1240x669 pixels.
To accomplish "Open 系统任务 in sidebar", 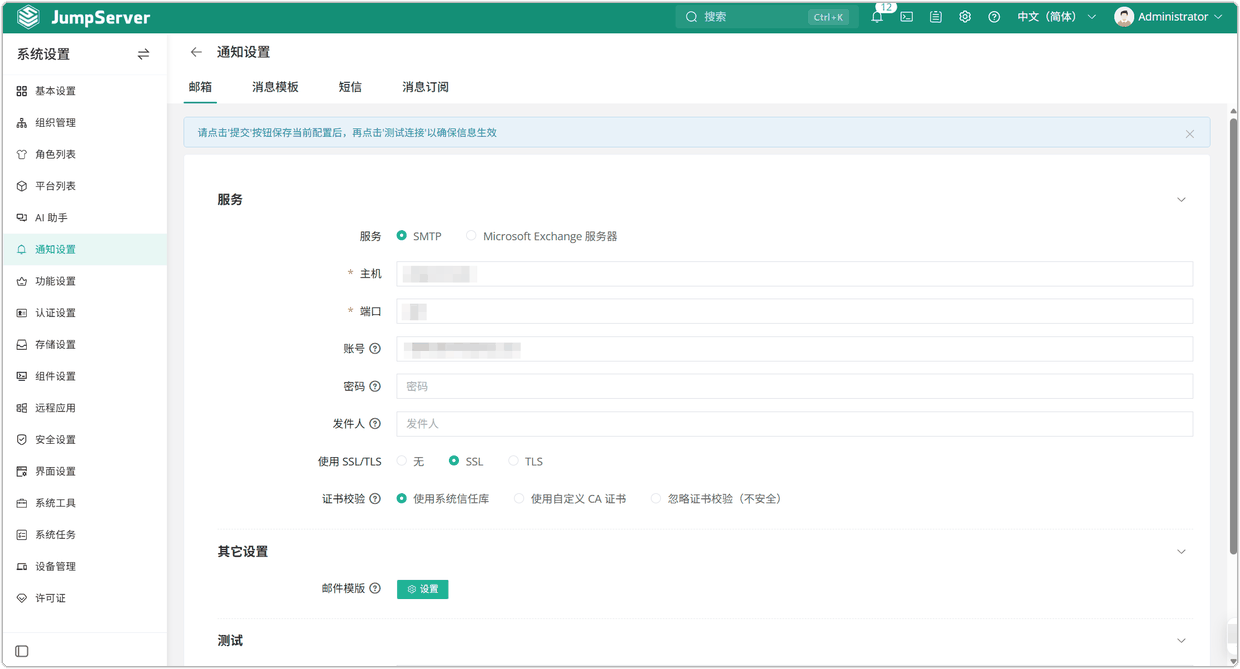I will [x=84, y=535].
